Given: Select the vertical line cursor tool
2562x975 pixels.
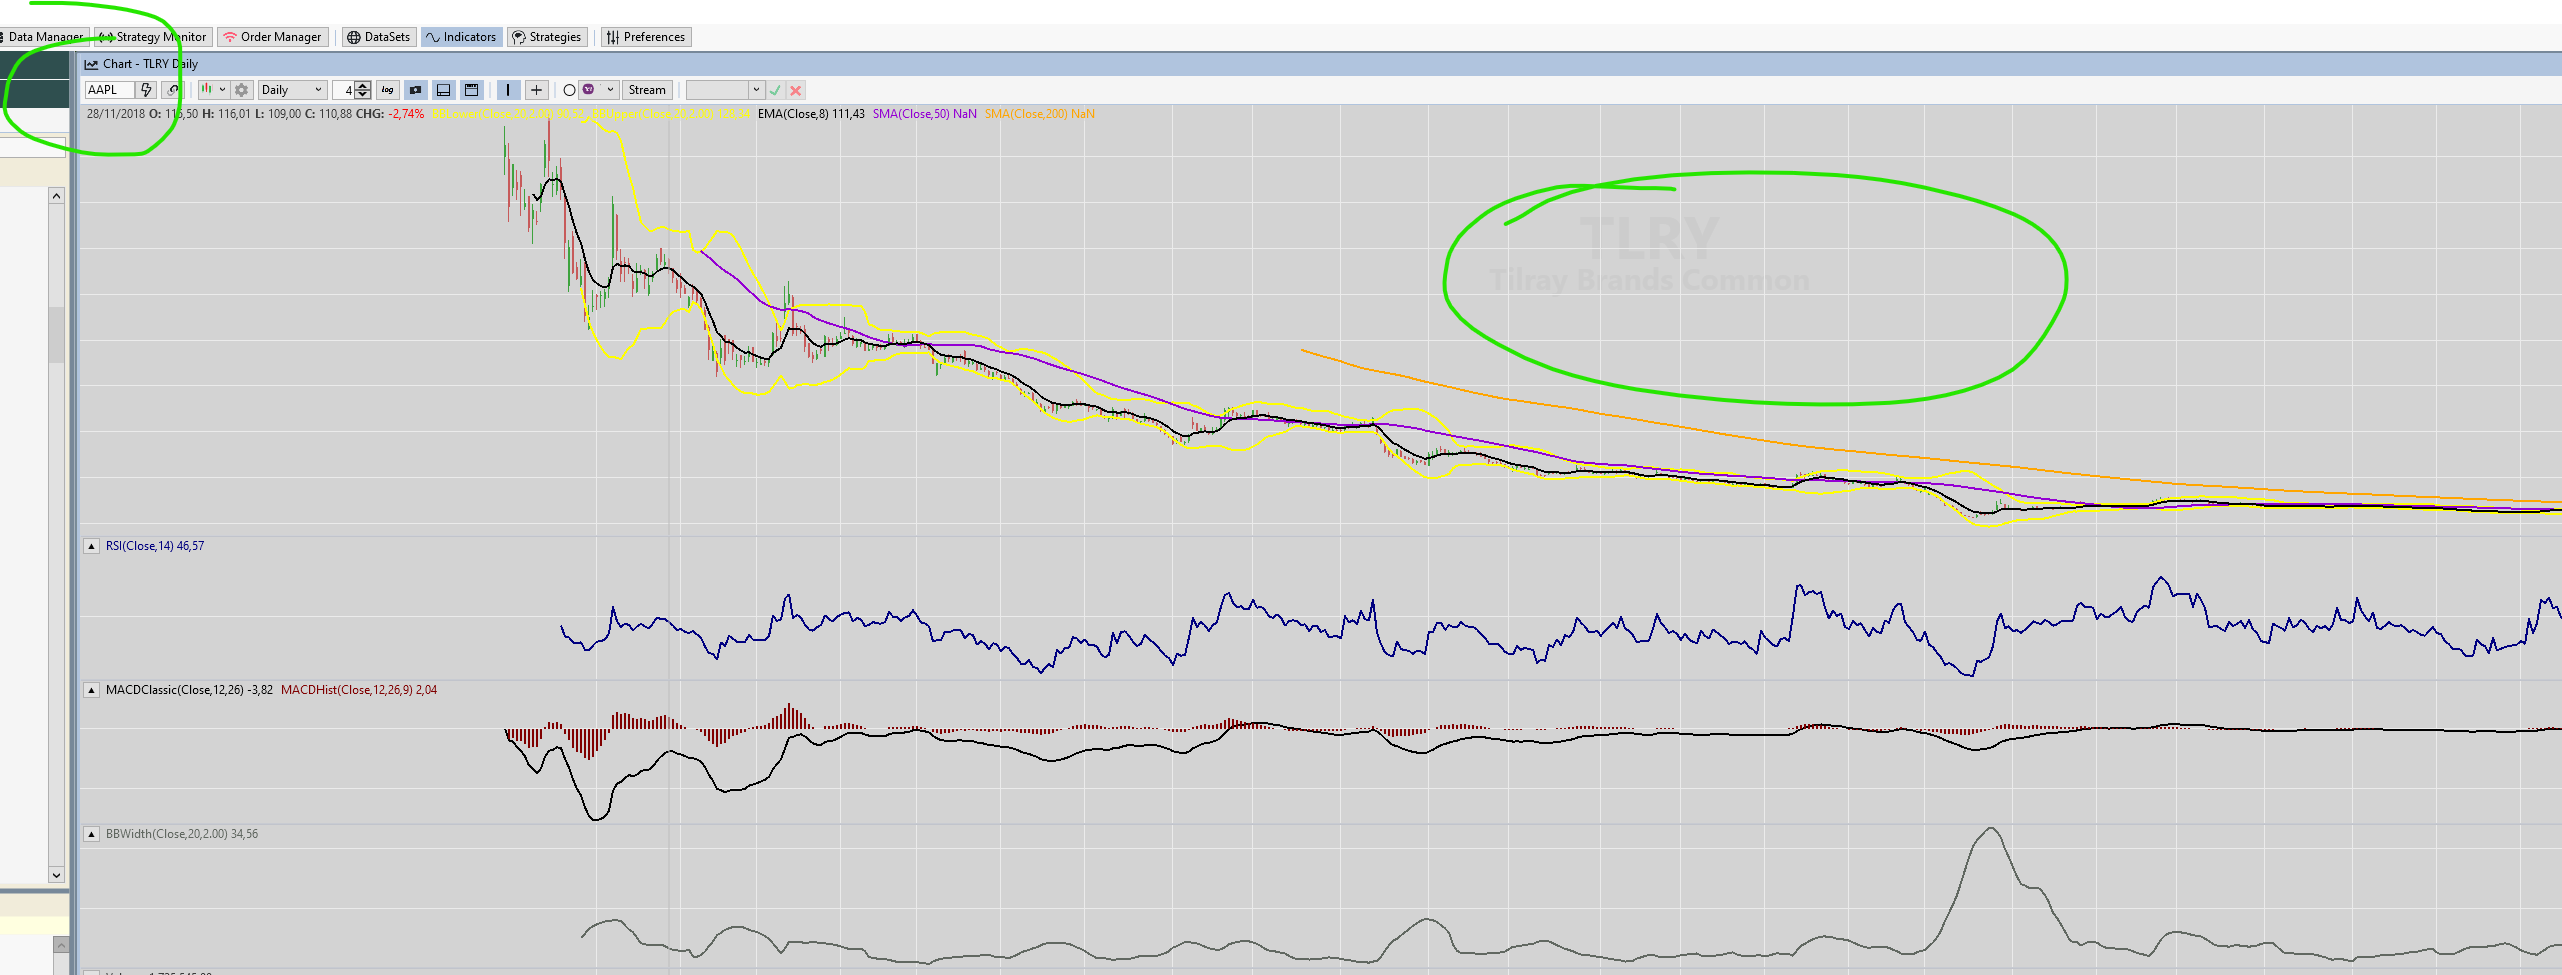Looking at the screenshot, I should pyautogui.click(x=508, y=90).
